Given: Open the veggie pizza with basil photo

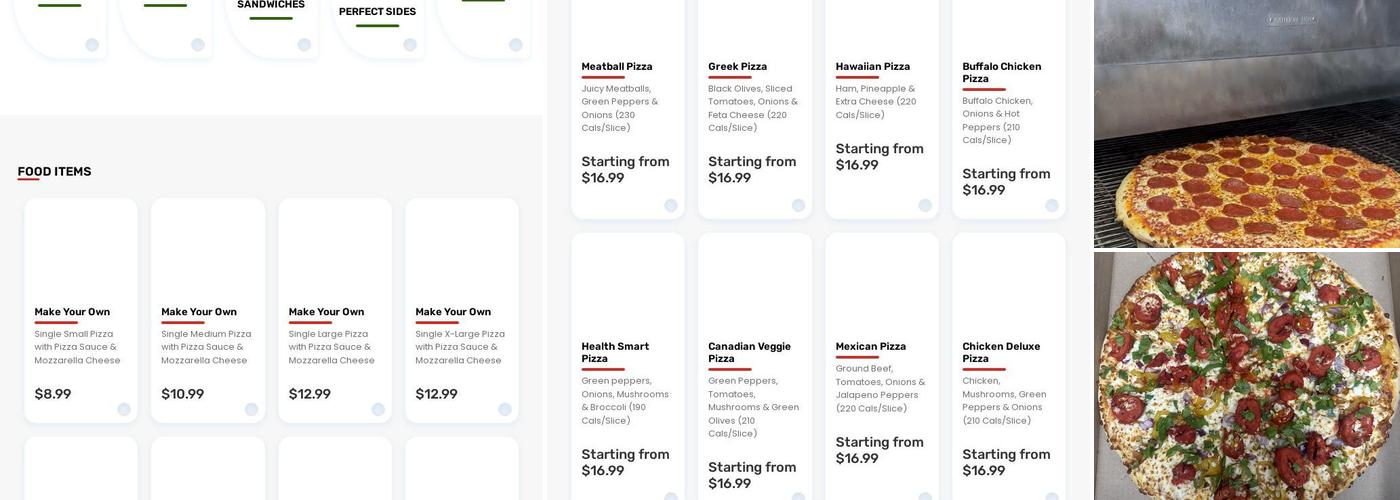Looking at the screenshot, I should (1246, 376).
